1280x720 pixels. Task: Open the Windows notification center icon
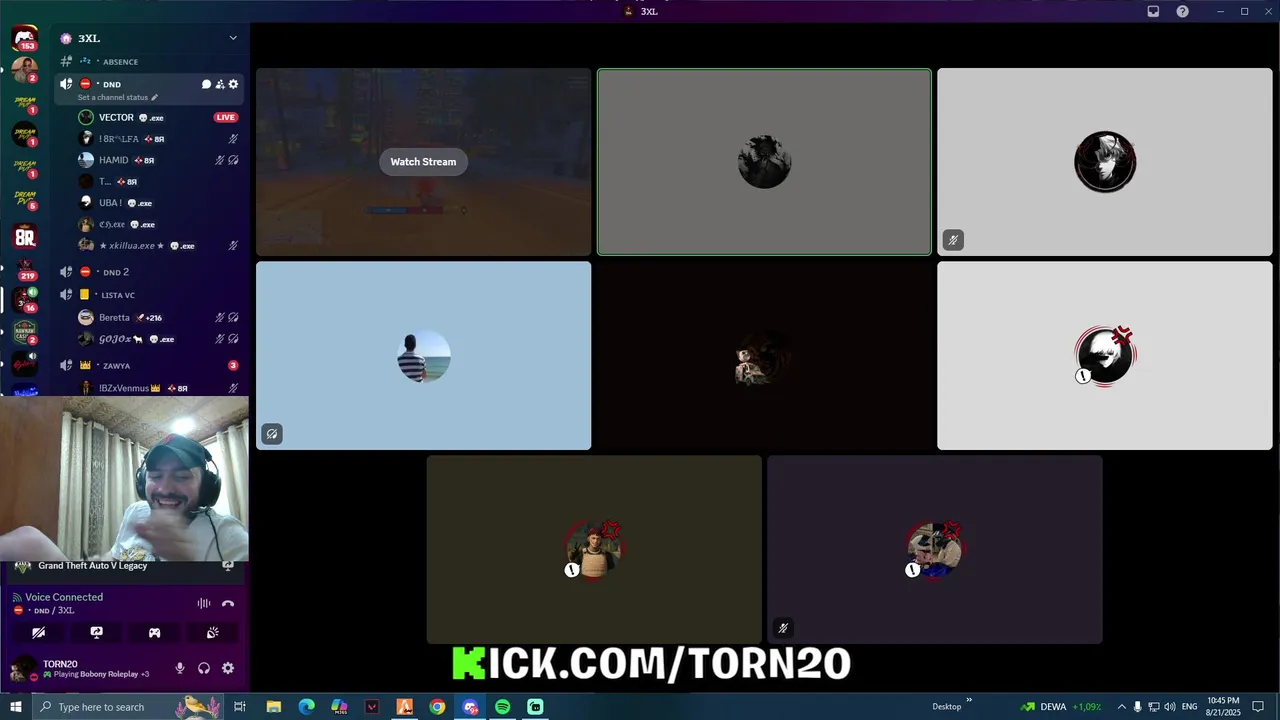(x=1258, y=707)
